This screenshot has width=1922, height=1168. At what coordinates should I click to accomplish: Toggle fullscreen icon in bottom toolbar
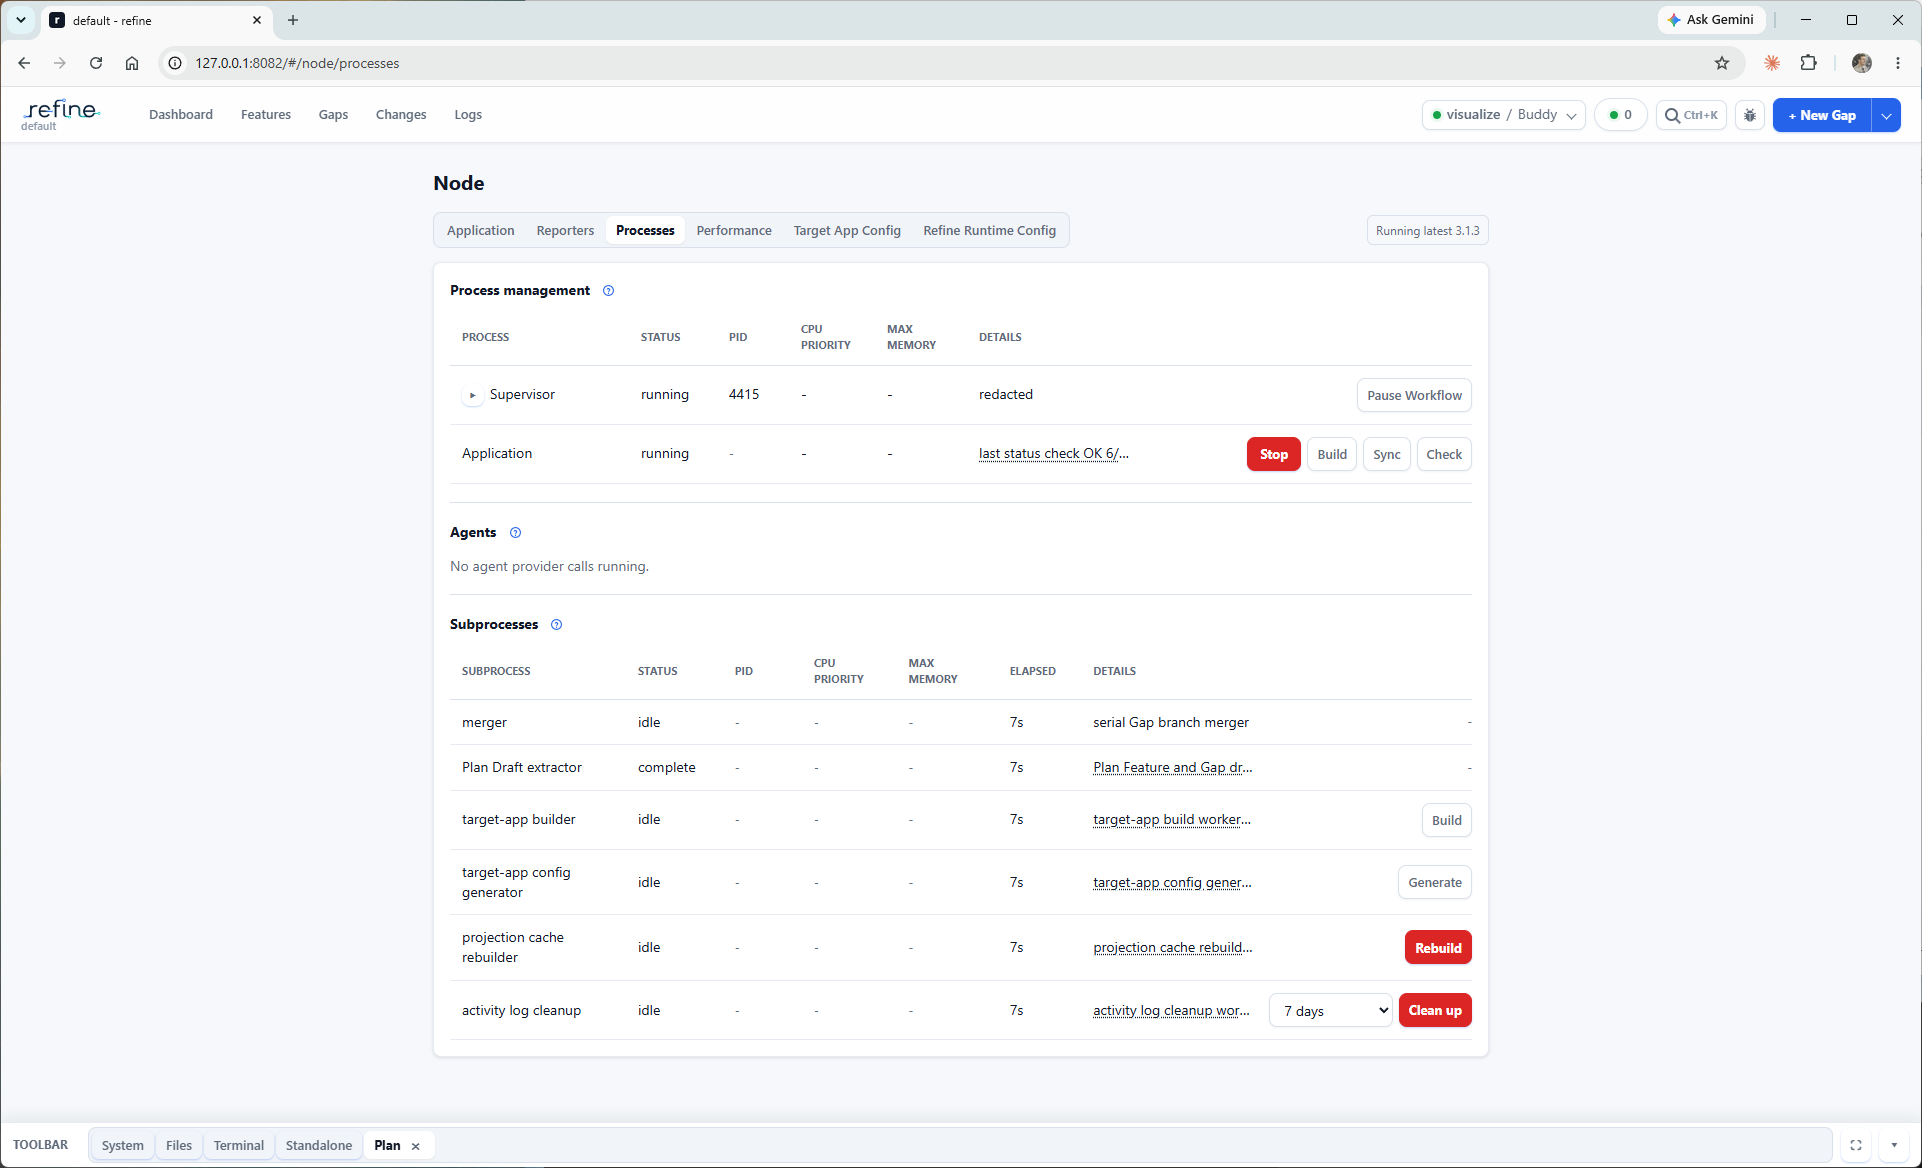point(1856,1145)
